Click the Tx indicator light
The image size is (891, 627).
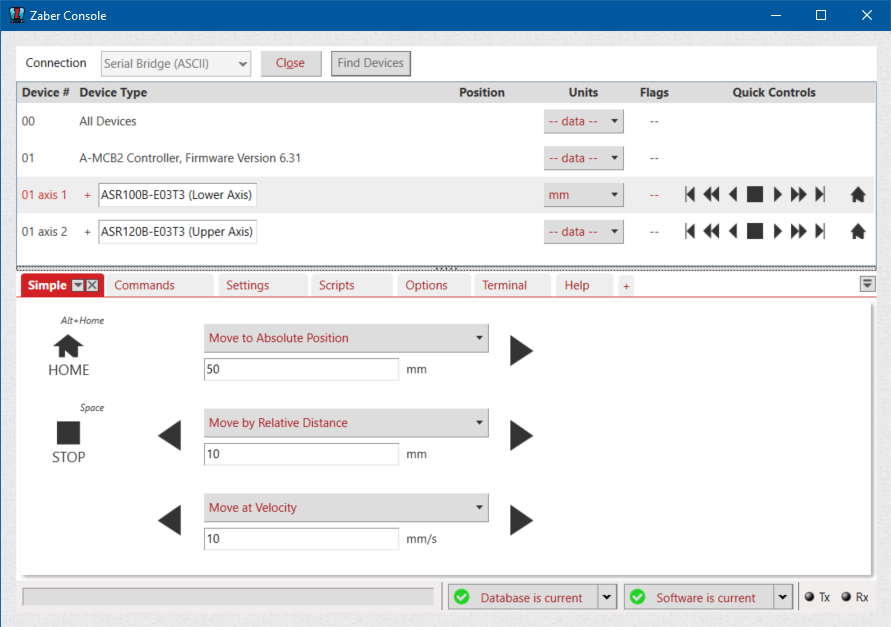(x=810, y=597)
